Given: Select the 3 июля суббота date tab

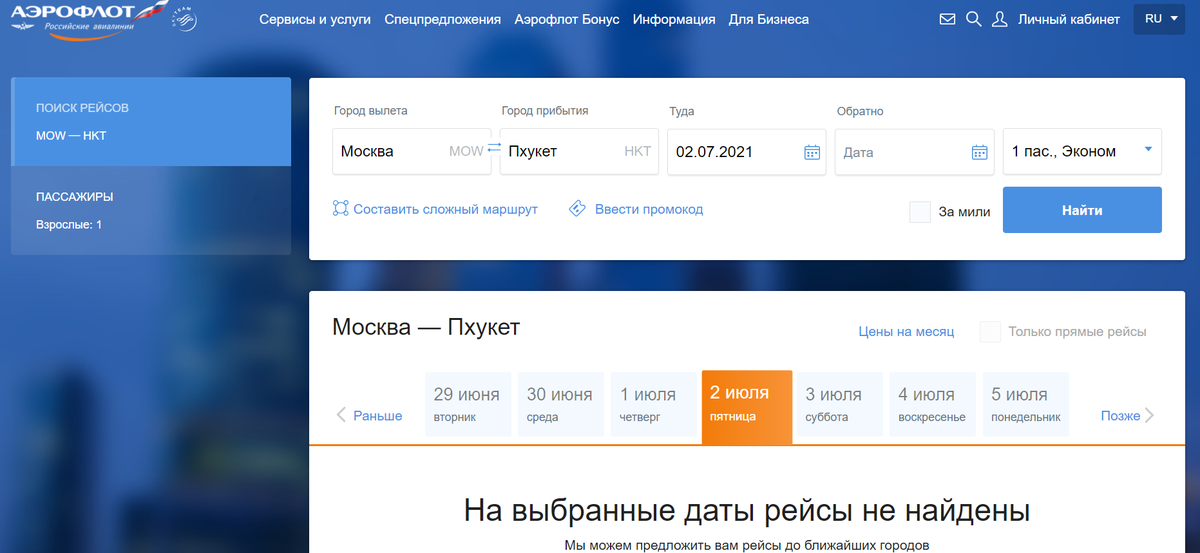Looking at the screenshot, I should [840, 404].
